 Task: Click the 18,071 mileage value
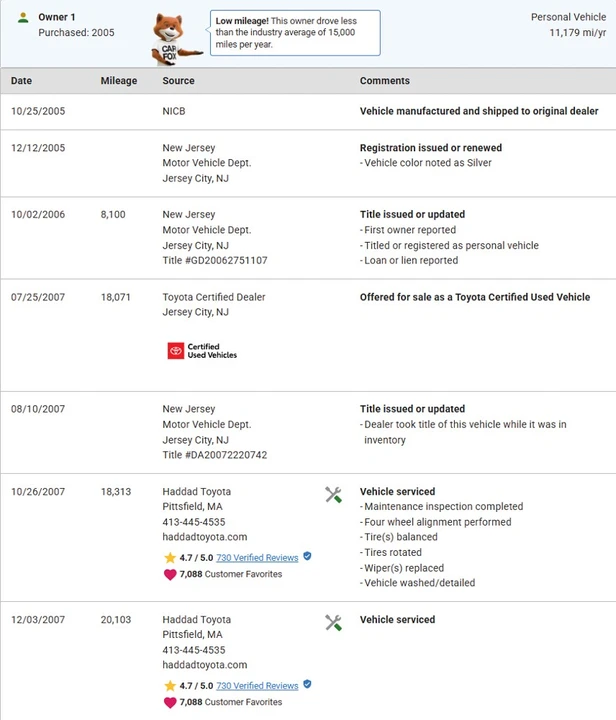[x=116, y=297]
